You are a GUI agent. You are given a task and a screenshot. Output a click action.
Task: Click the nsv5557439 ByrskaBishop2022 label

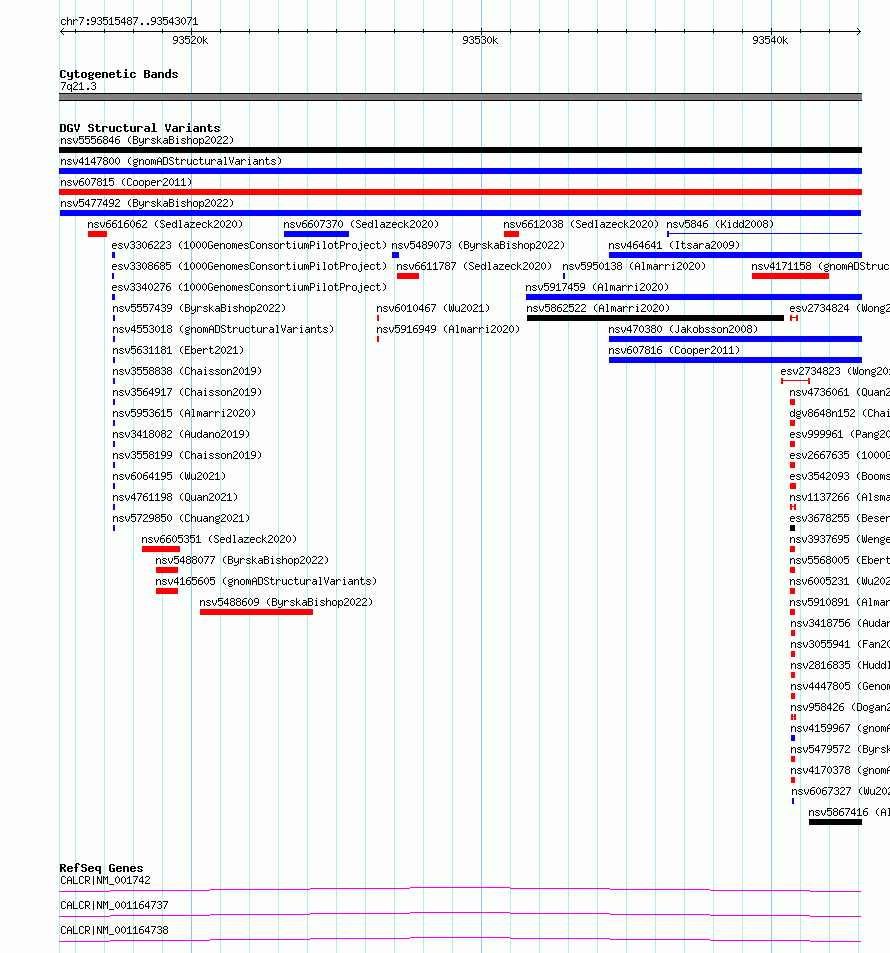click(199, 308)
